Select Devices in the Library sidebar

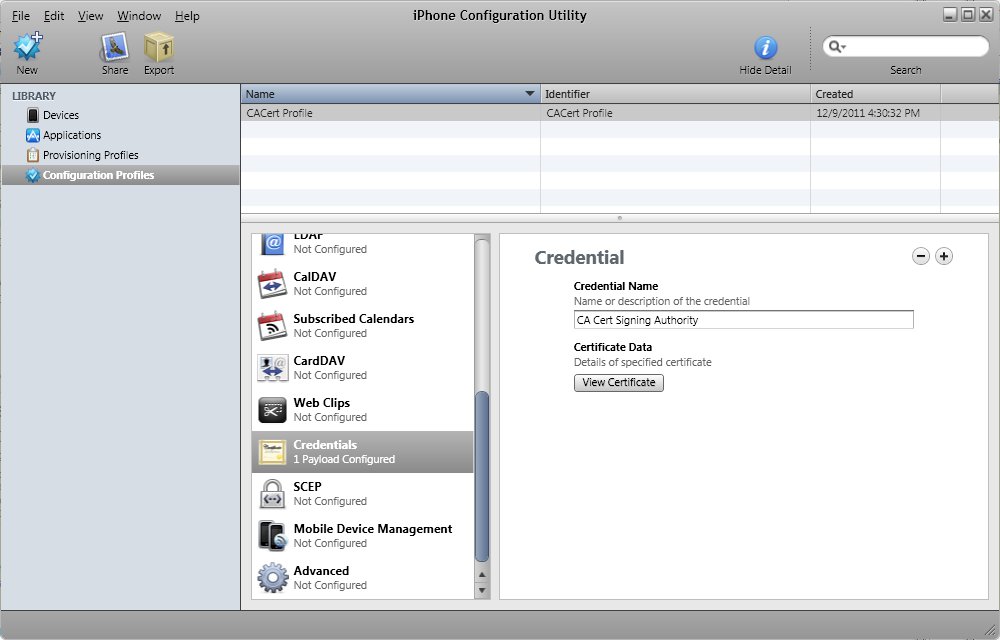(x=60, y=115)
